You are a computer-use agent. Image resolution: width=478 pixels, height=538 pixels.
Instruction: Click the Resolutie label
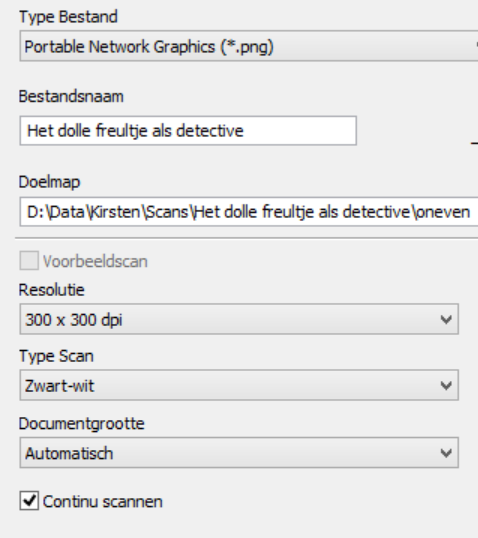pos(51,290)
